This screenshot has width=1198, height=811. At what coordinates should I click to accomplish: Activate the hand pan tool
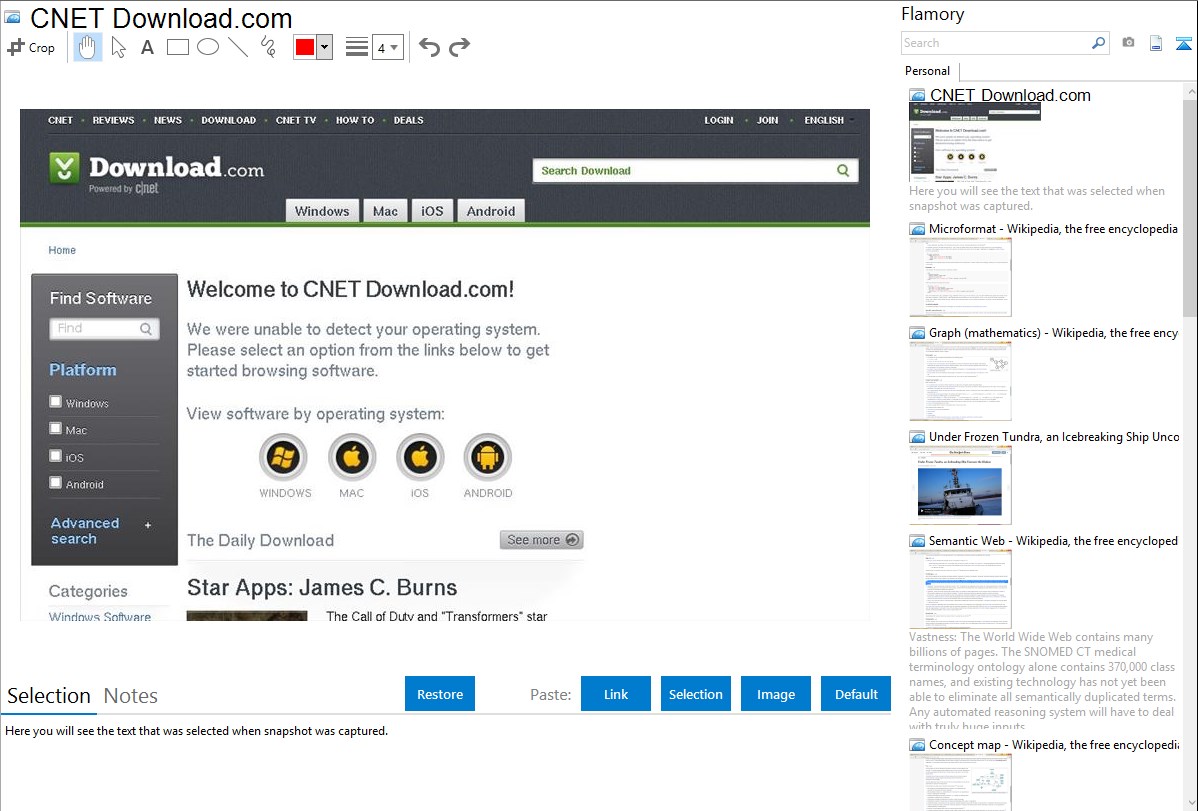click(x=88, y=47)
